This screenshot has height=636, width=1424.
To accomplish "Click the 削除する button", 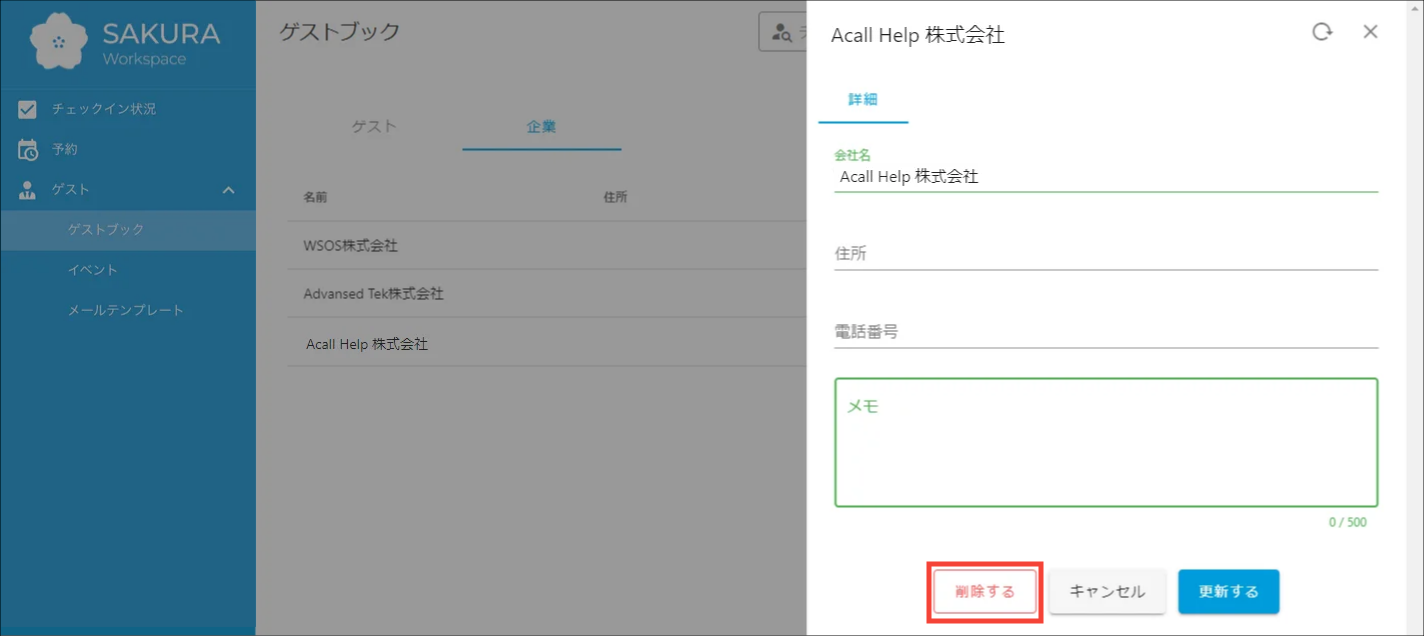I will (x=985, y=592).
